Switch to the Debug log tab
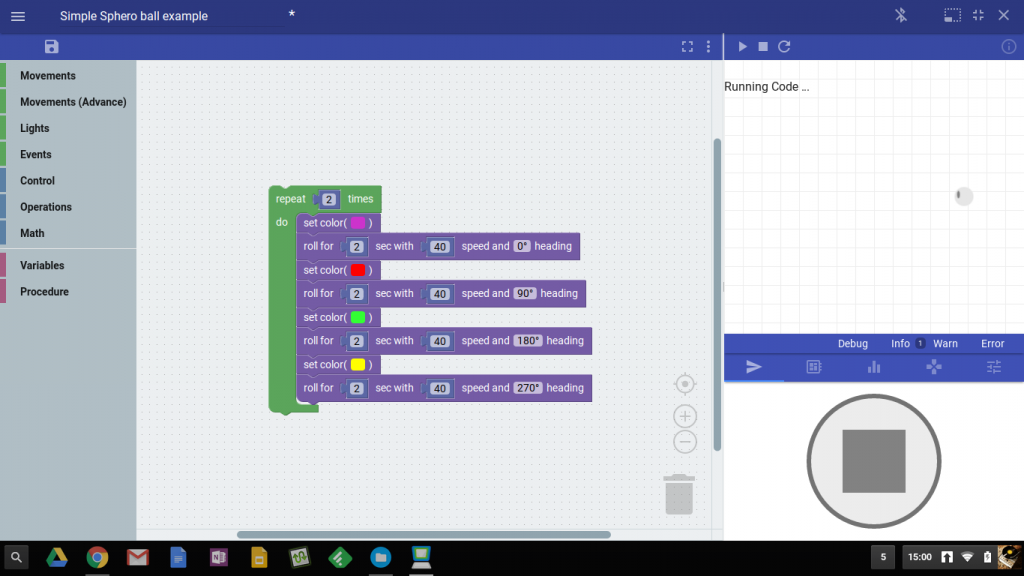This screenshot has width=1024, height=576. click(x=853, y=343)
